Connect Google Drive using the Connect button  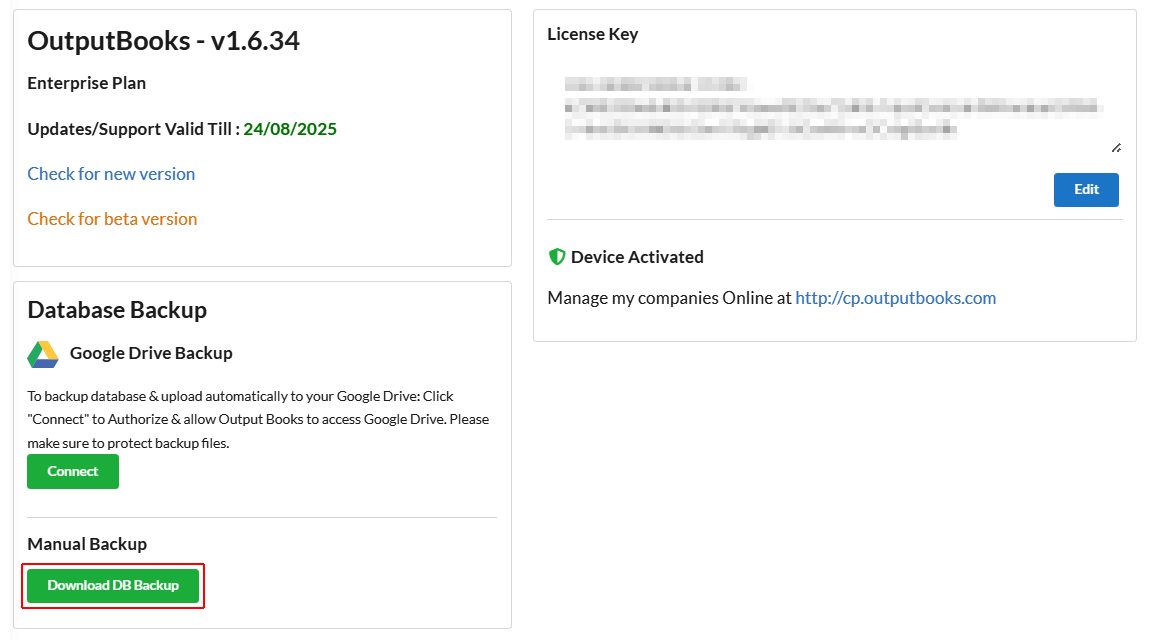[73, 472]
